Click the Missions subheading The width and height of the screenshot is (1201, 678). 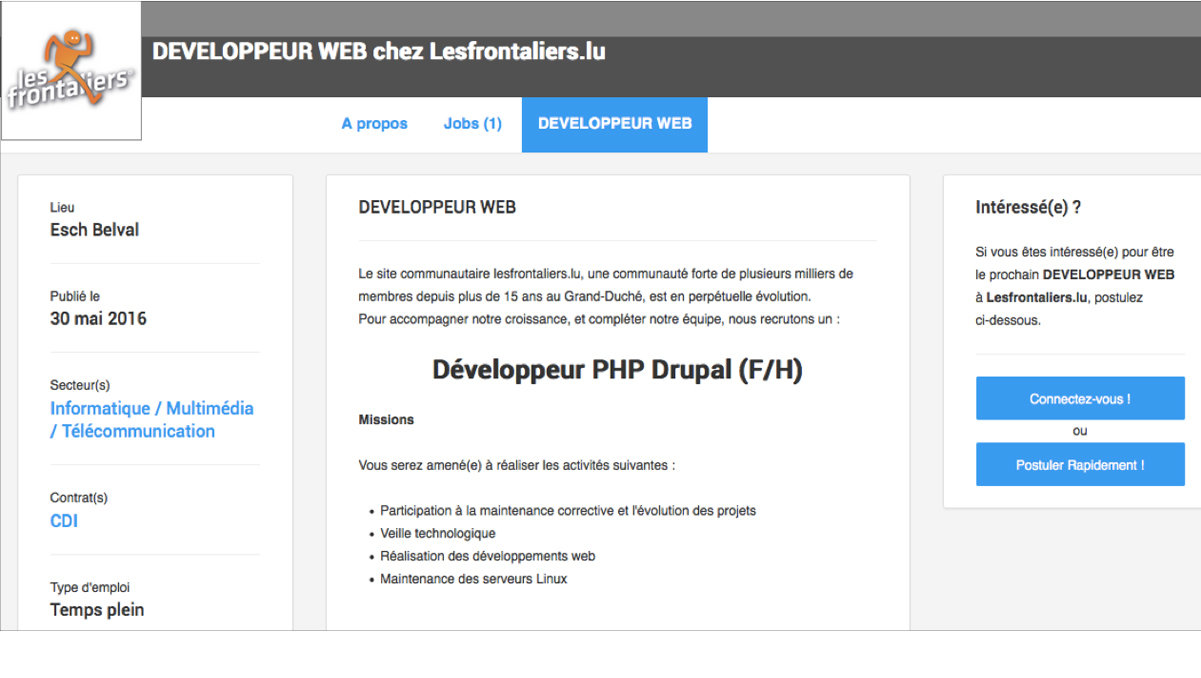point(386,420)
